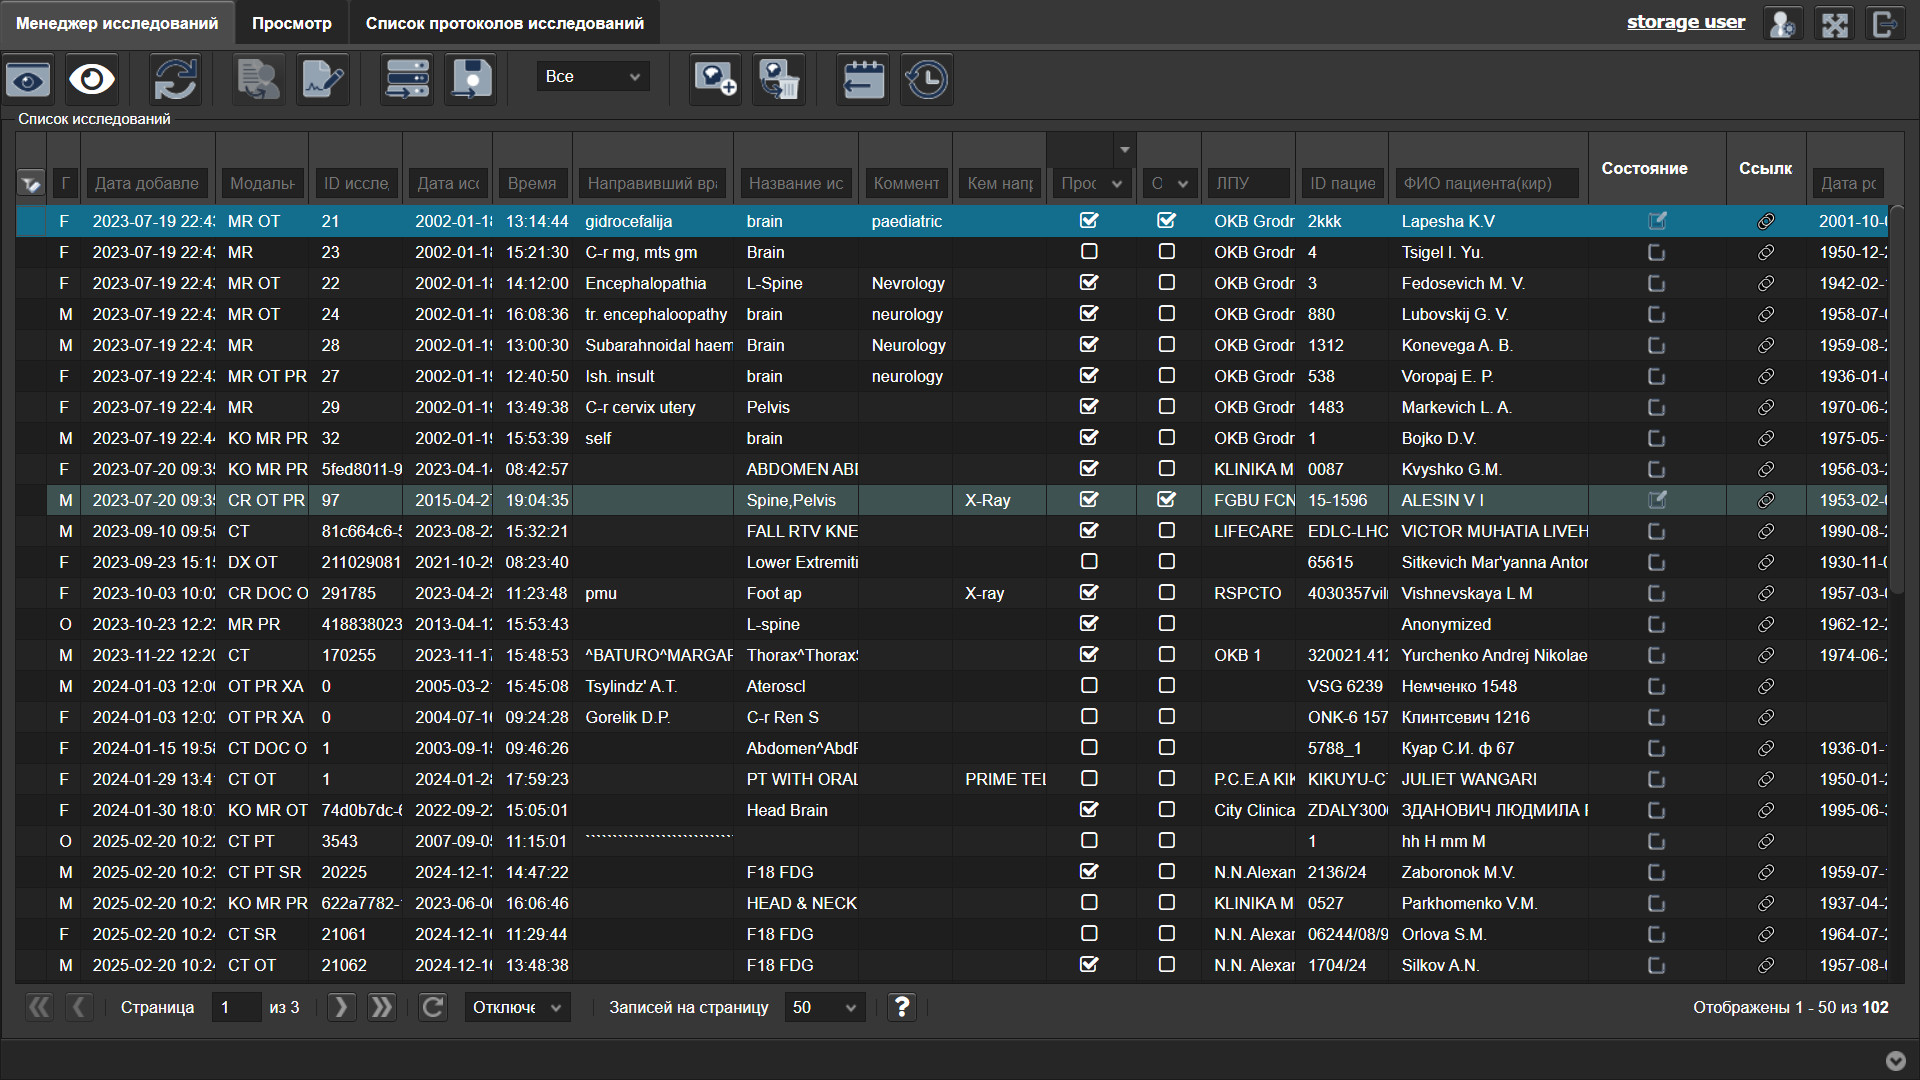Jump to the last page
This screenshot has height=1080, width=1920.
(x=382, y=1007)
